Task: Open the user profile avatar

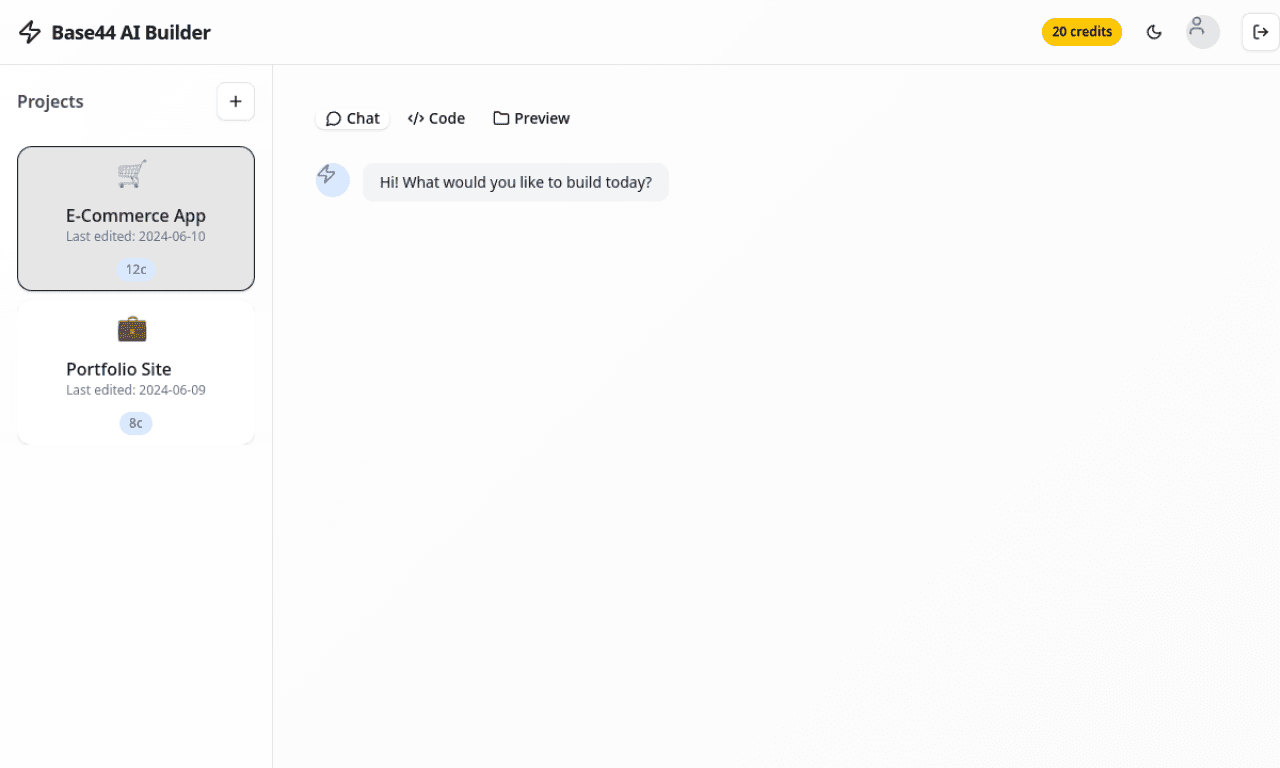Action: tap(1202, 31)
